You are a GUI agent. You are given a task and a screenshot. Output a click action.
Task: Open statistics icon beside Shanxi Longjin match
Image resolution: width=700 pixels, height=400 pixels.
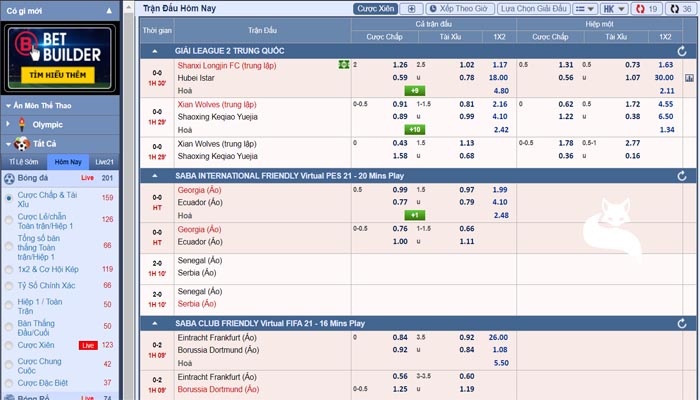(690, 78)
